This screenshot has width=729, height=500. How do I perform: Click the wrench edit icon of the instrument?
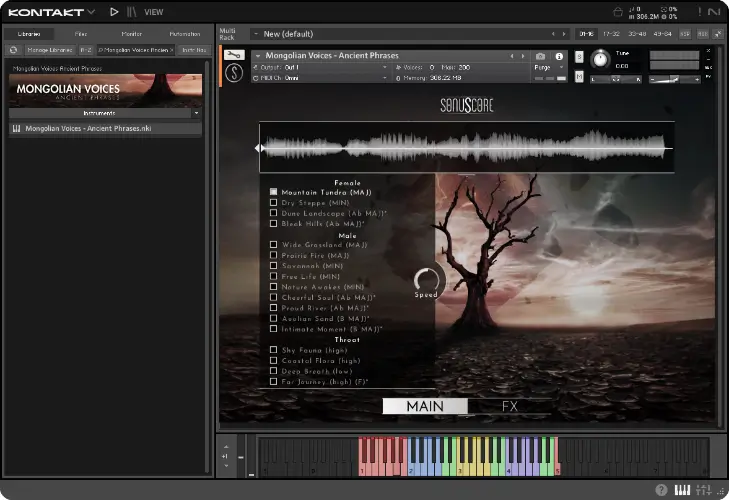pyautogui.click(x=233, y=55)
